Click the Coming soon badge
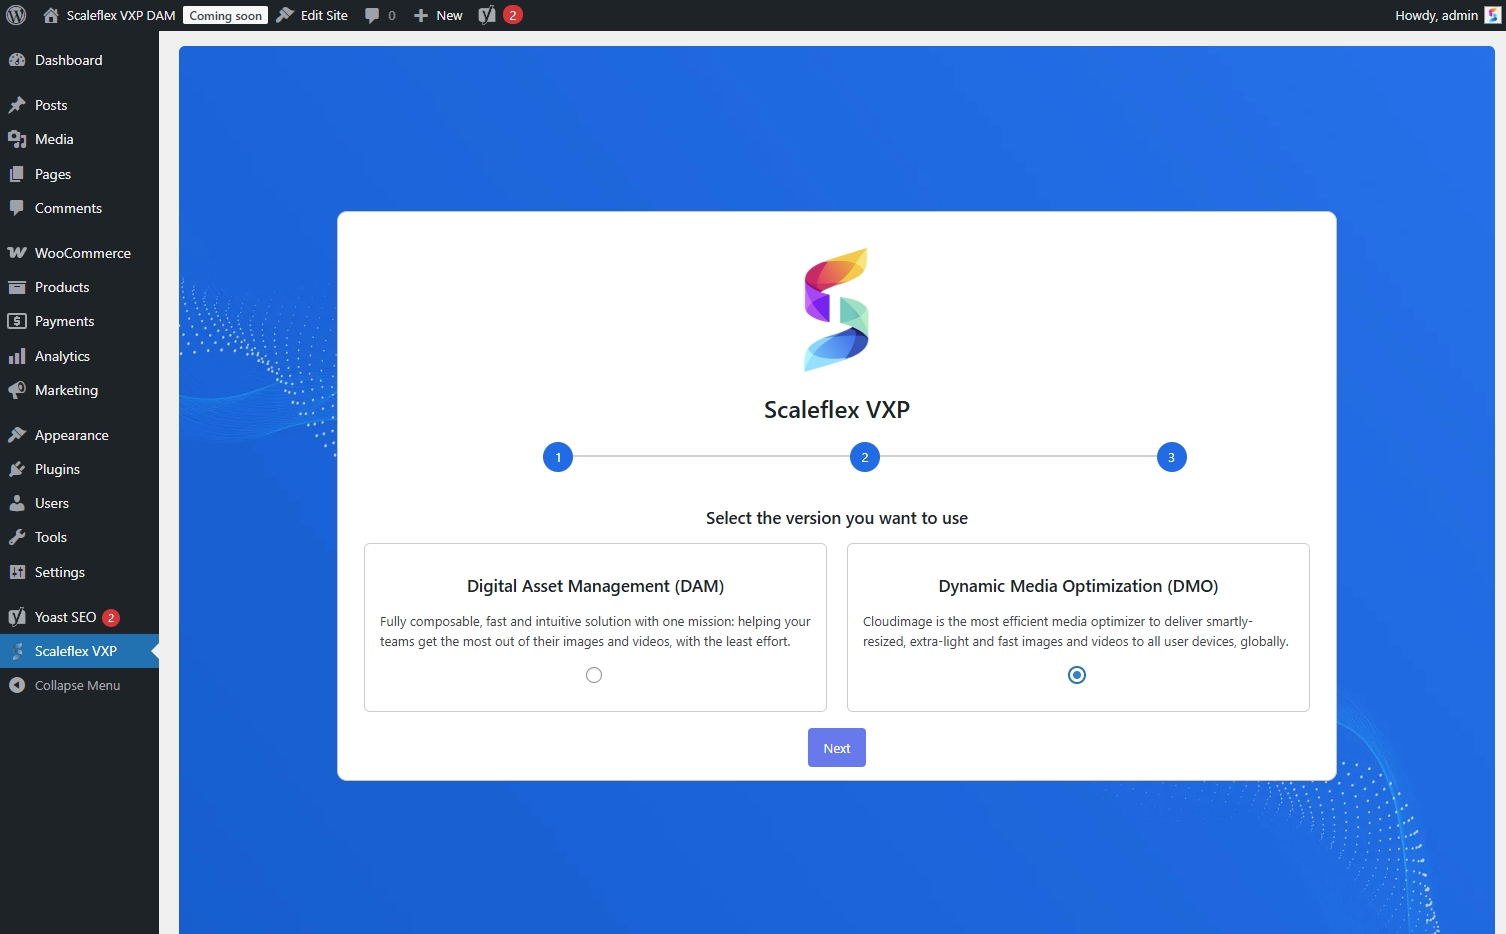Image resolution: width=1506 pixels, height=934 pixels. 225,15
